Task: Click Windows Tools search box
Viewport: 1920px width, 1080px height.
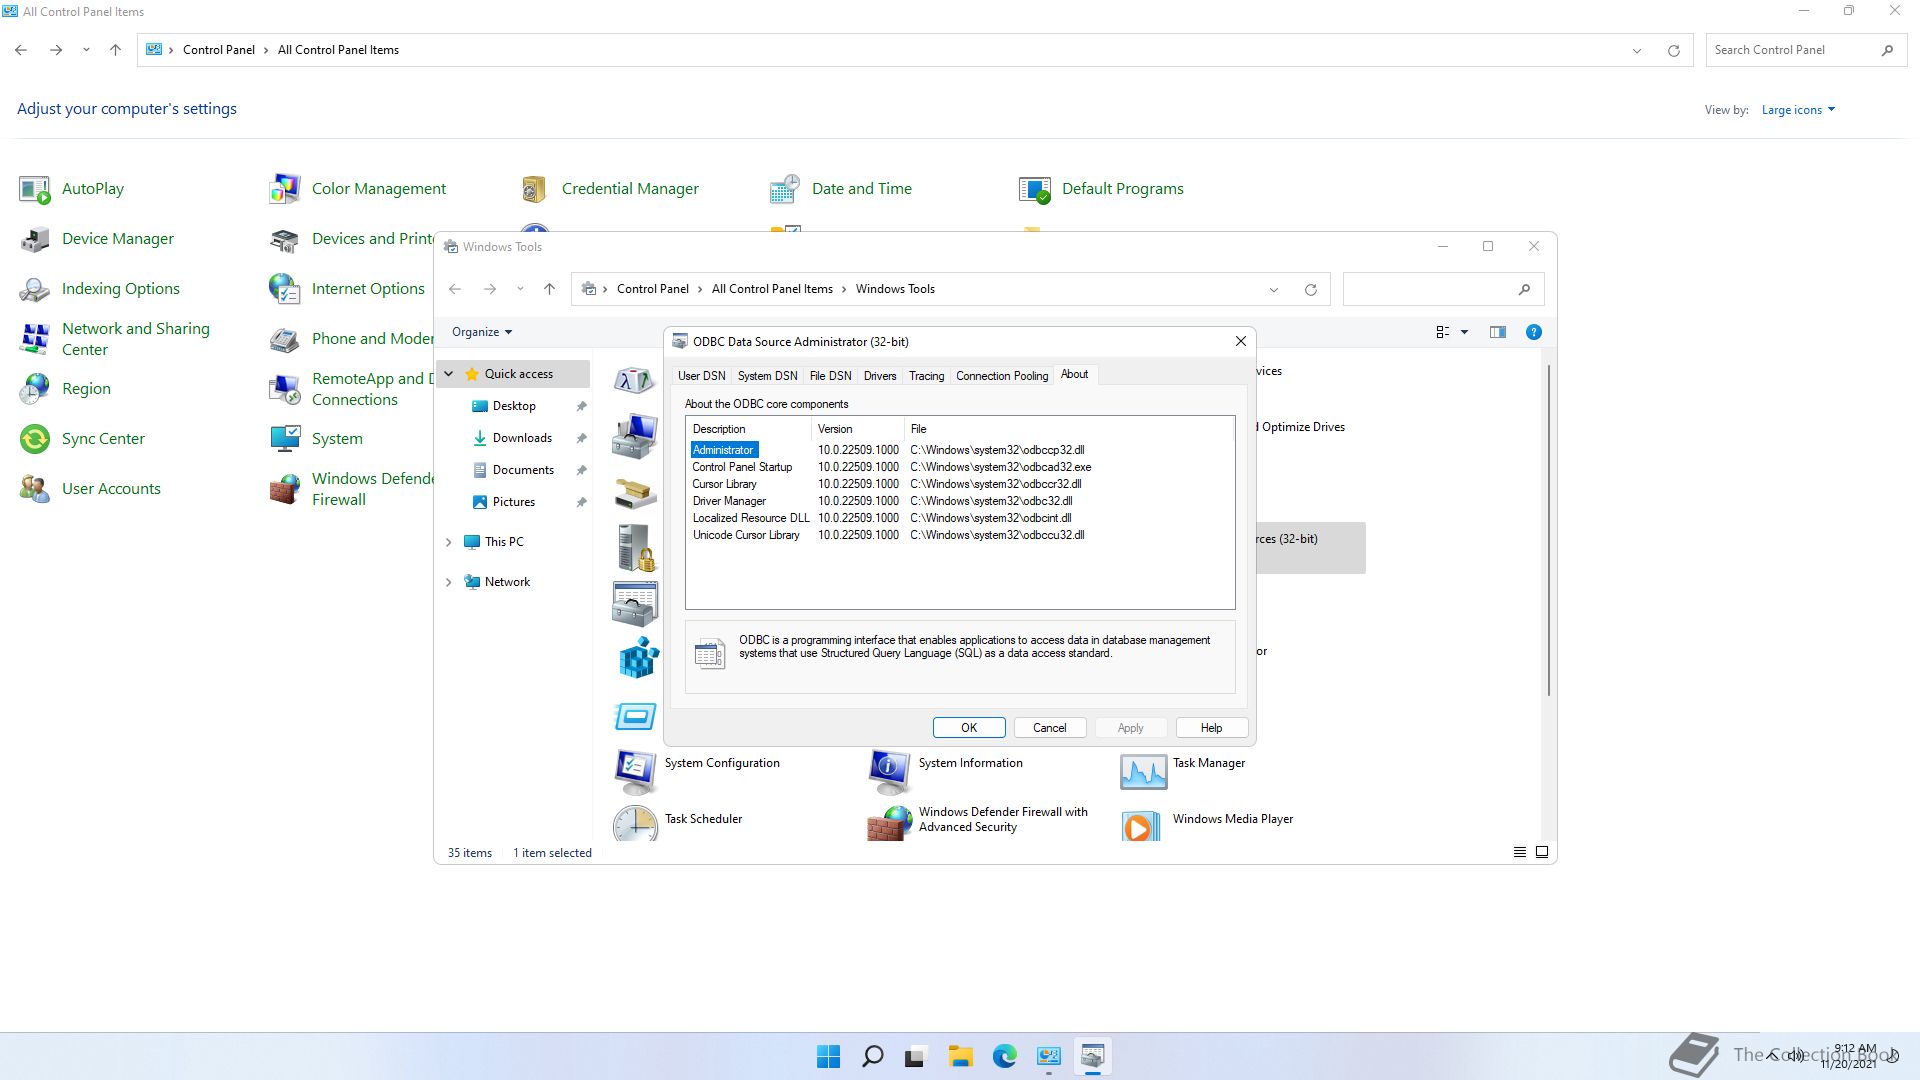Action: click(x=1443, y=289)
